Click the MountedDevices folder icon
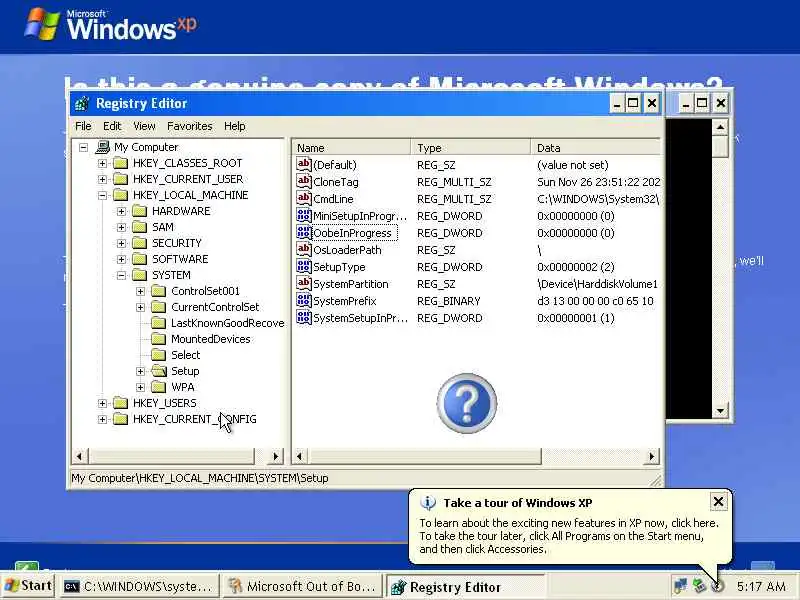Viewport: 800px width, 600px height. pos(159,339)
